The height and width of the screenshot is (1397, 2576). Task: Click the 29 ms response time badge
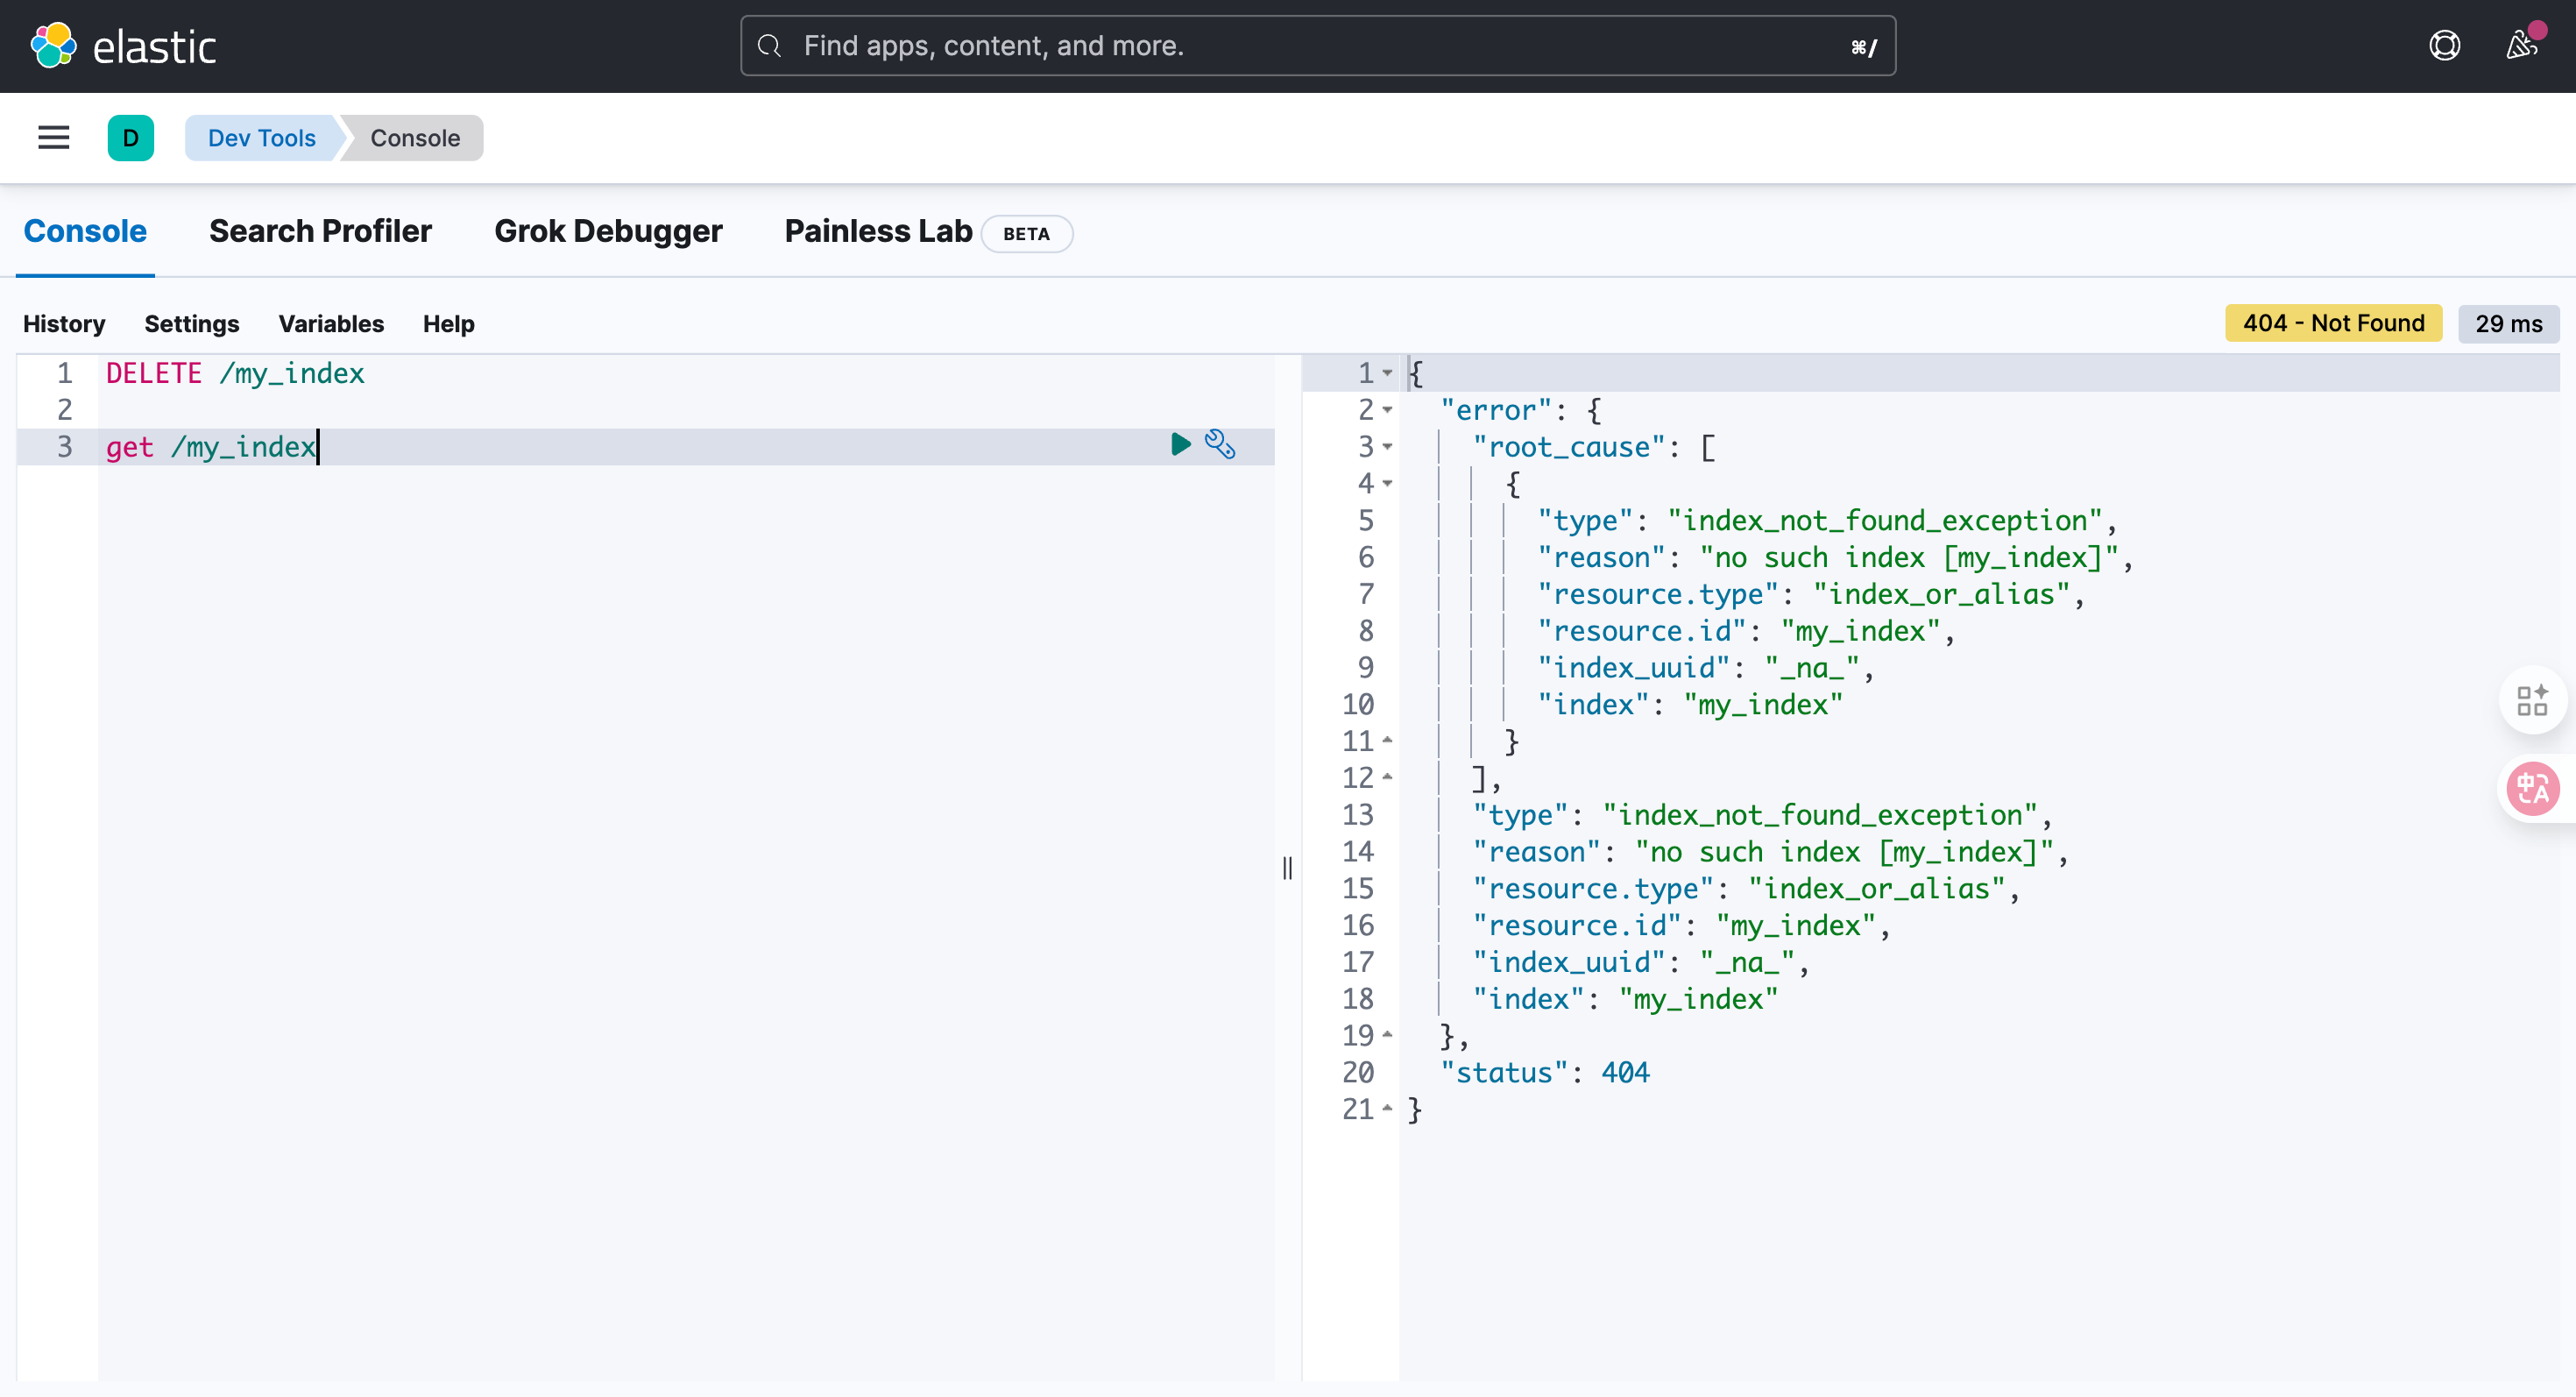[2508, 324]
